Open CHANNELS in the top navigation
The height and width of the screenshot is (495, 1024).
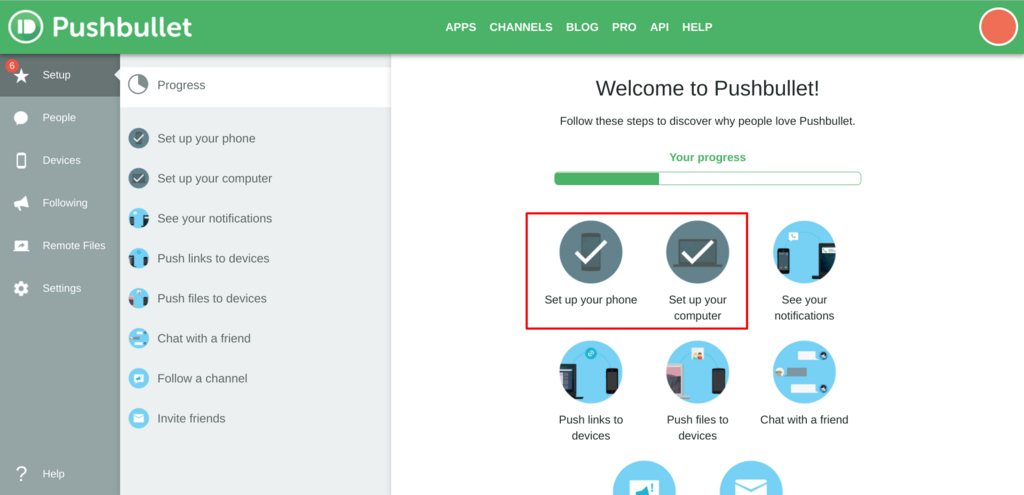521,27
